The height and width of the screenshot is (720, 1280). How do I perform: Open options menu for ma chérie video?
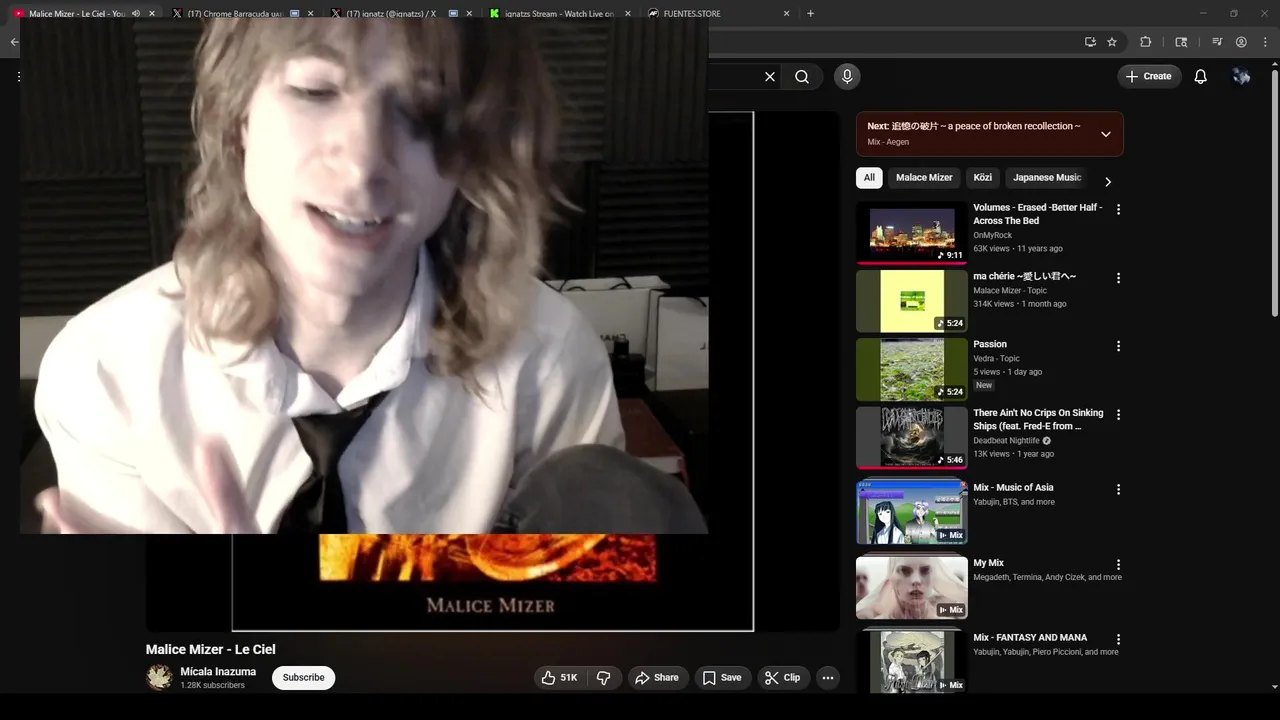pyautogui.click(x=1118, y=278)
